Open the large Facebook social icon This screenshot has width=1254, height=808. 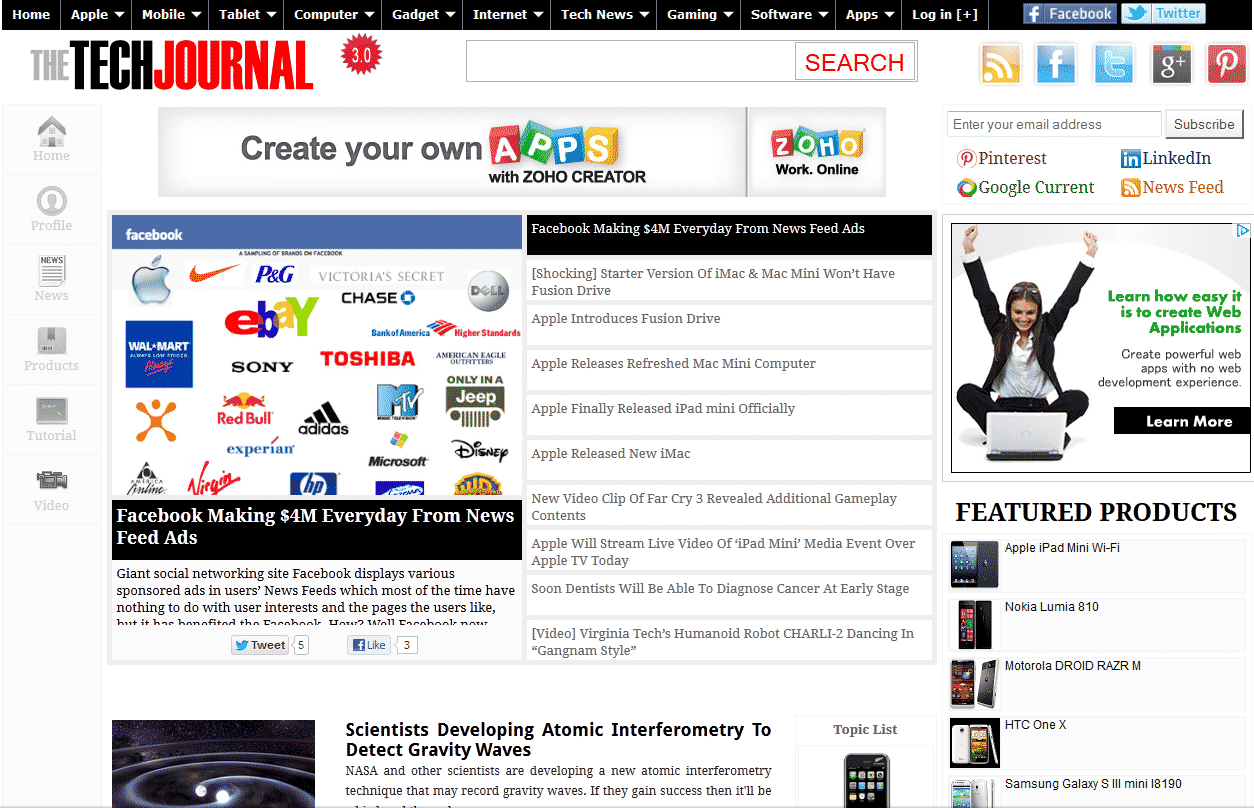tap(1056, 64)
